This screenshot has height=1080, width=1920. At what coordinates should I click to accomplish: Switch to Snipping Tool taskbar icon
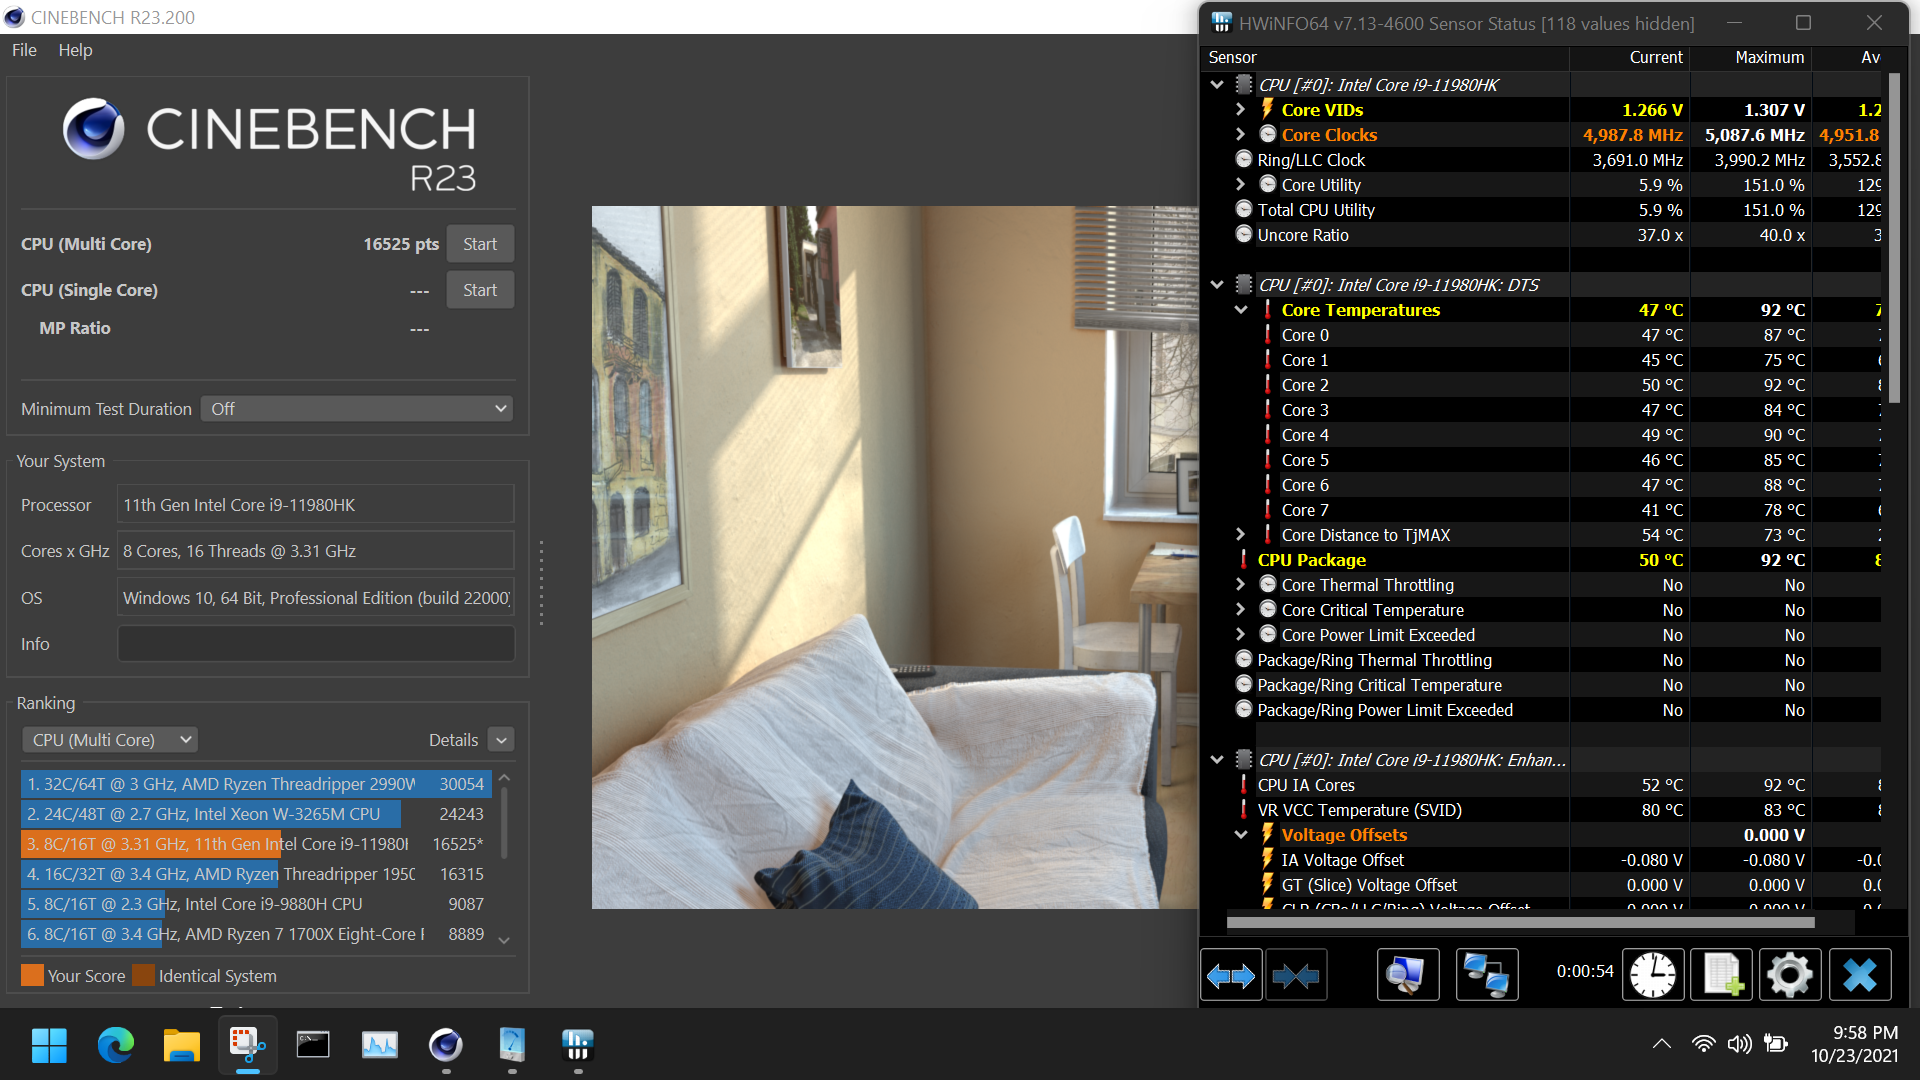coord(247,1046)
